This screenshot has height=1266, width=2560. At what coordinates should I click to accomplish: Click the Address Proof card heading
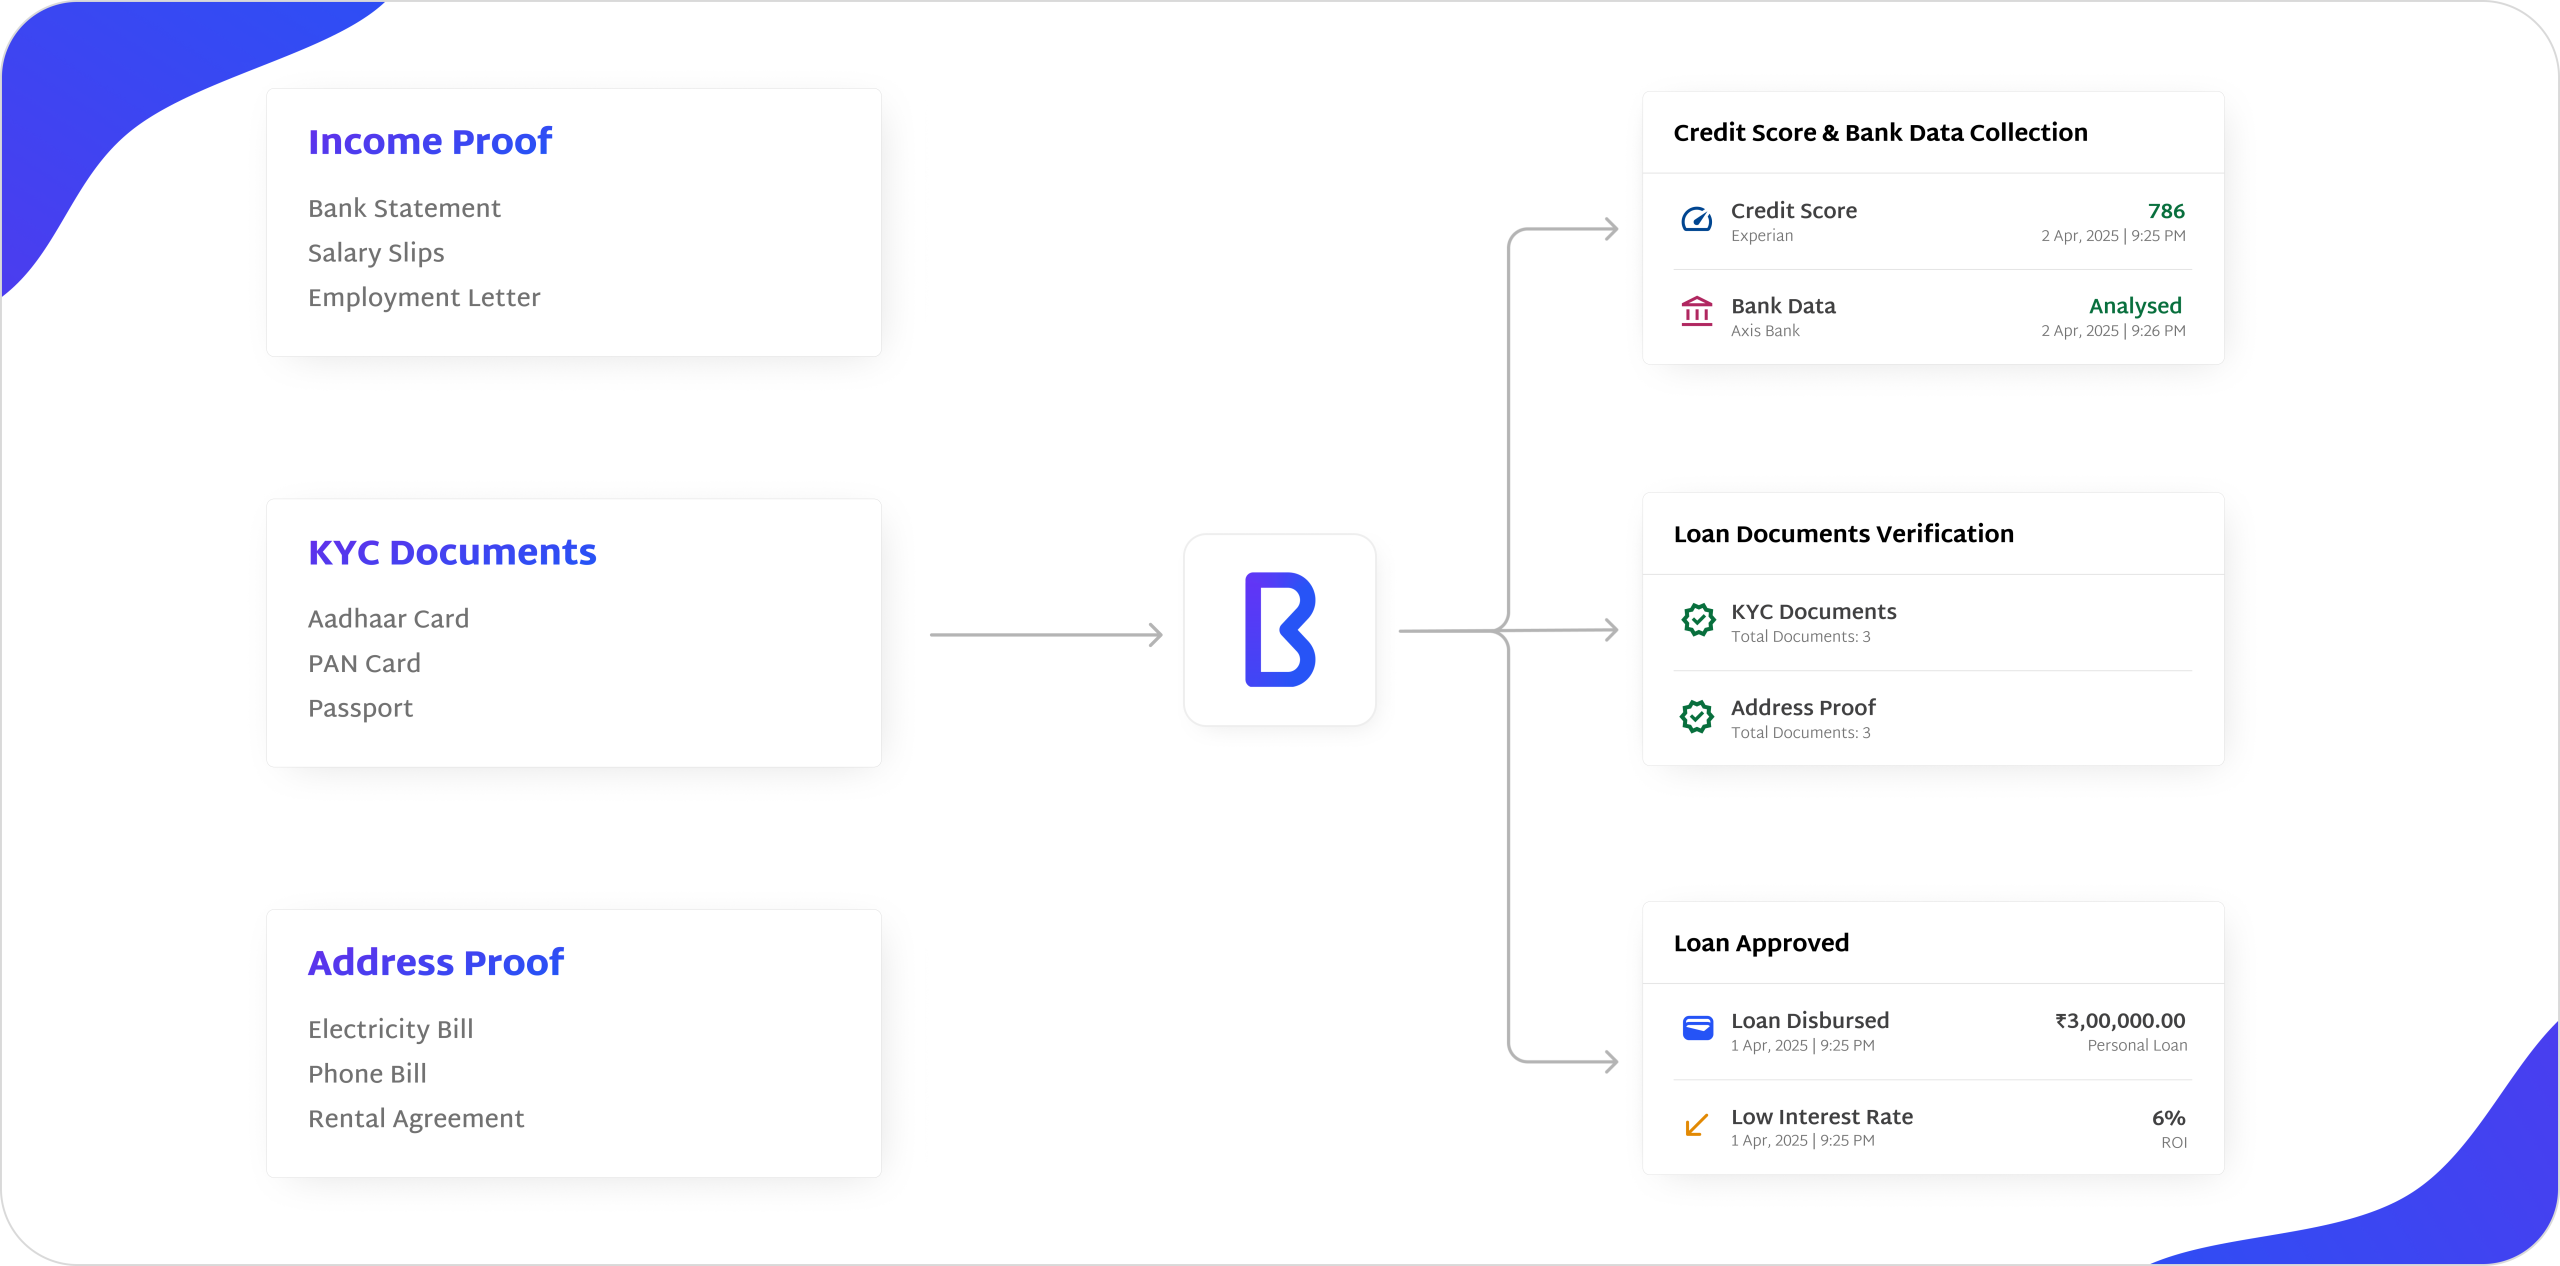click(435, 962)
